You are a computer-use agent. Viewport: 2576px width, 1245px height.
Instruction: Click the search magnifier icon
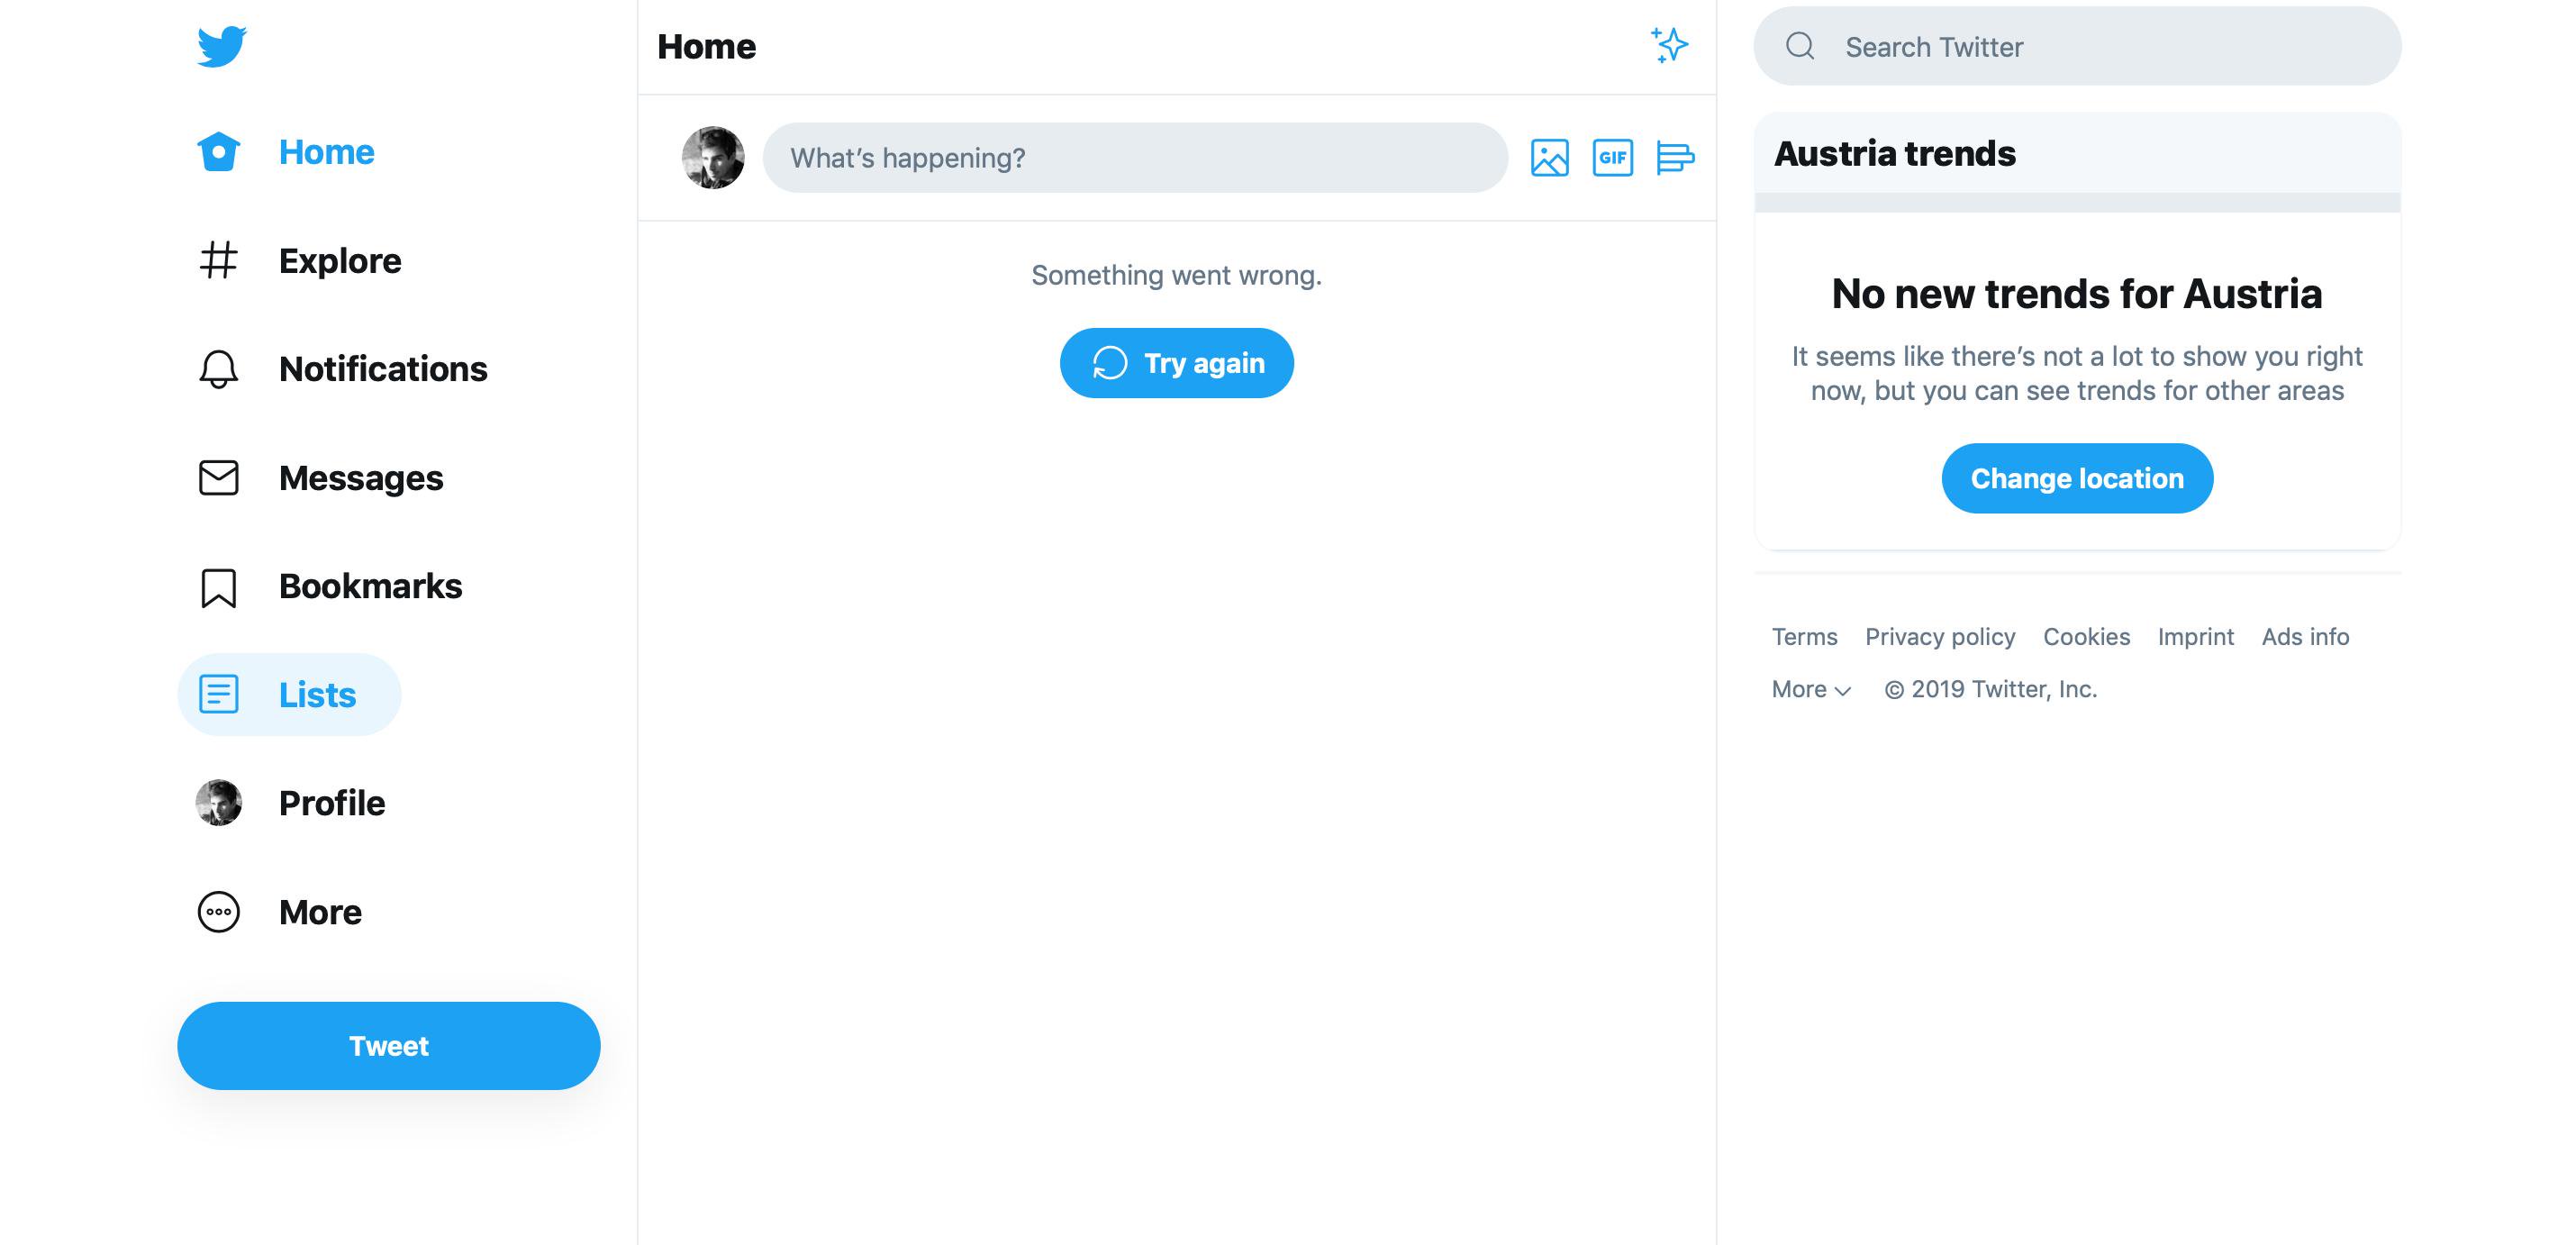click(1800, 46)
